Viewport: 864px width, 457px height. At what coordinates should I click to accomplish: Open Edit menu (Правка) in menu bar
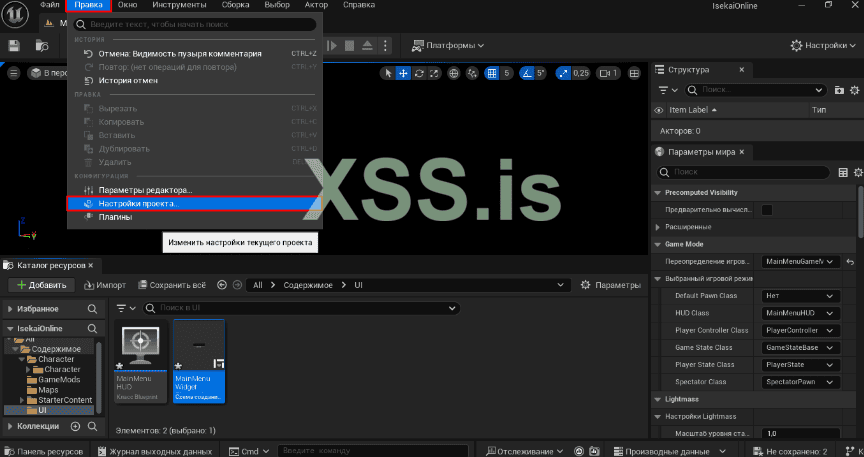88,5
